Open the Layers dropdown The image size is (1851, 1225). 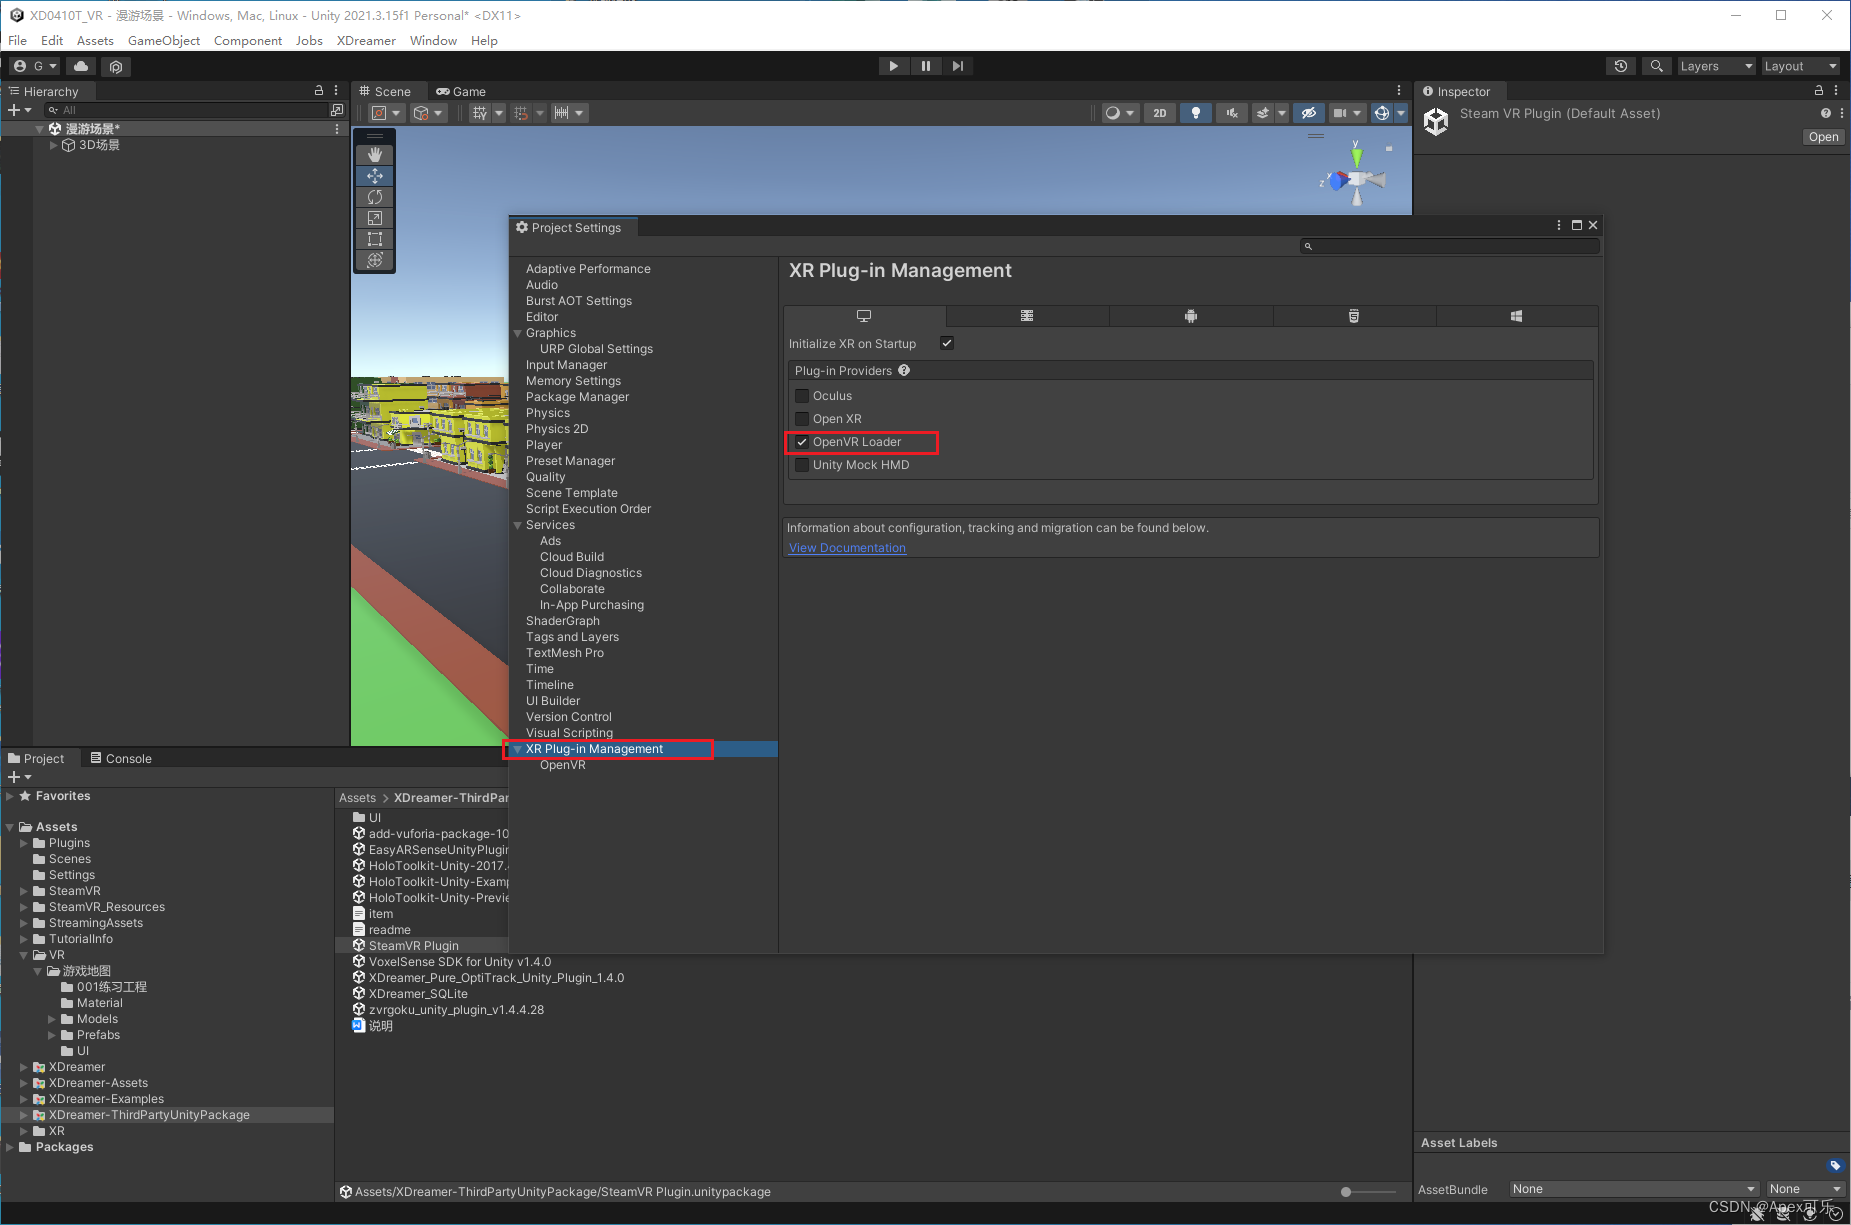pos(1716,66)
